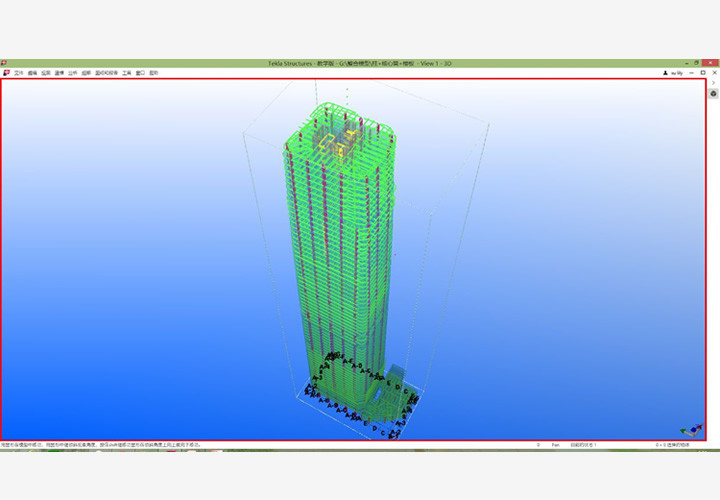Click the Tekla Structures window title text
This screenshot has height=500, width=720.
(x=359, y=63)
